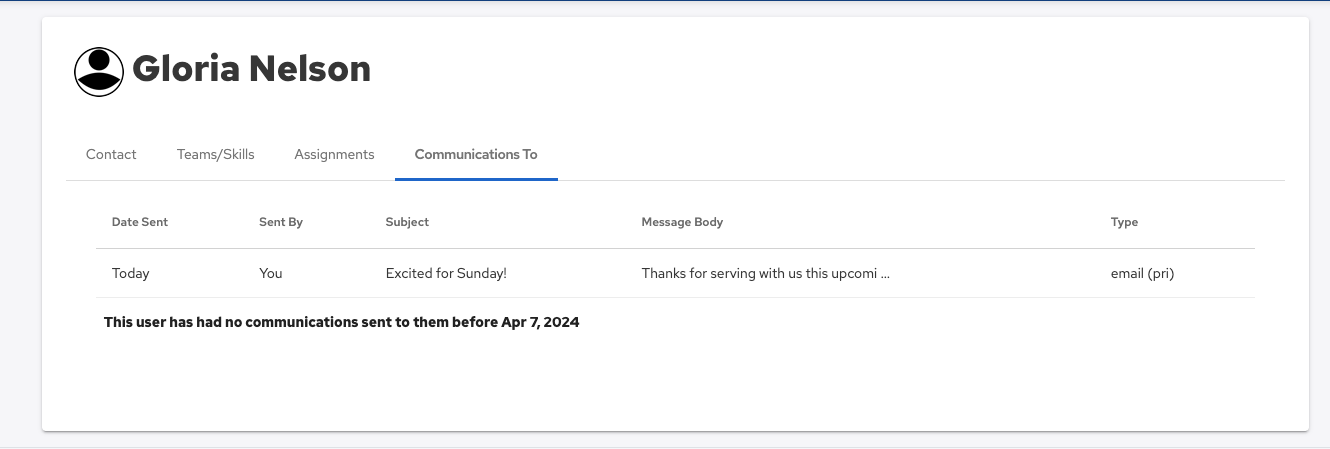Click the 'email (pri)' type cell
This screenshot has height=449, width=1330.
[1142, 273]
